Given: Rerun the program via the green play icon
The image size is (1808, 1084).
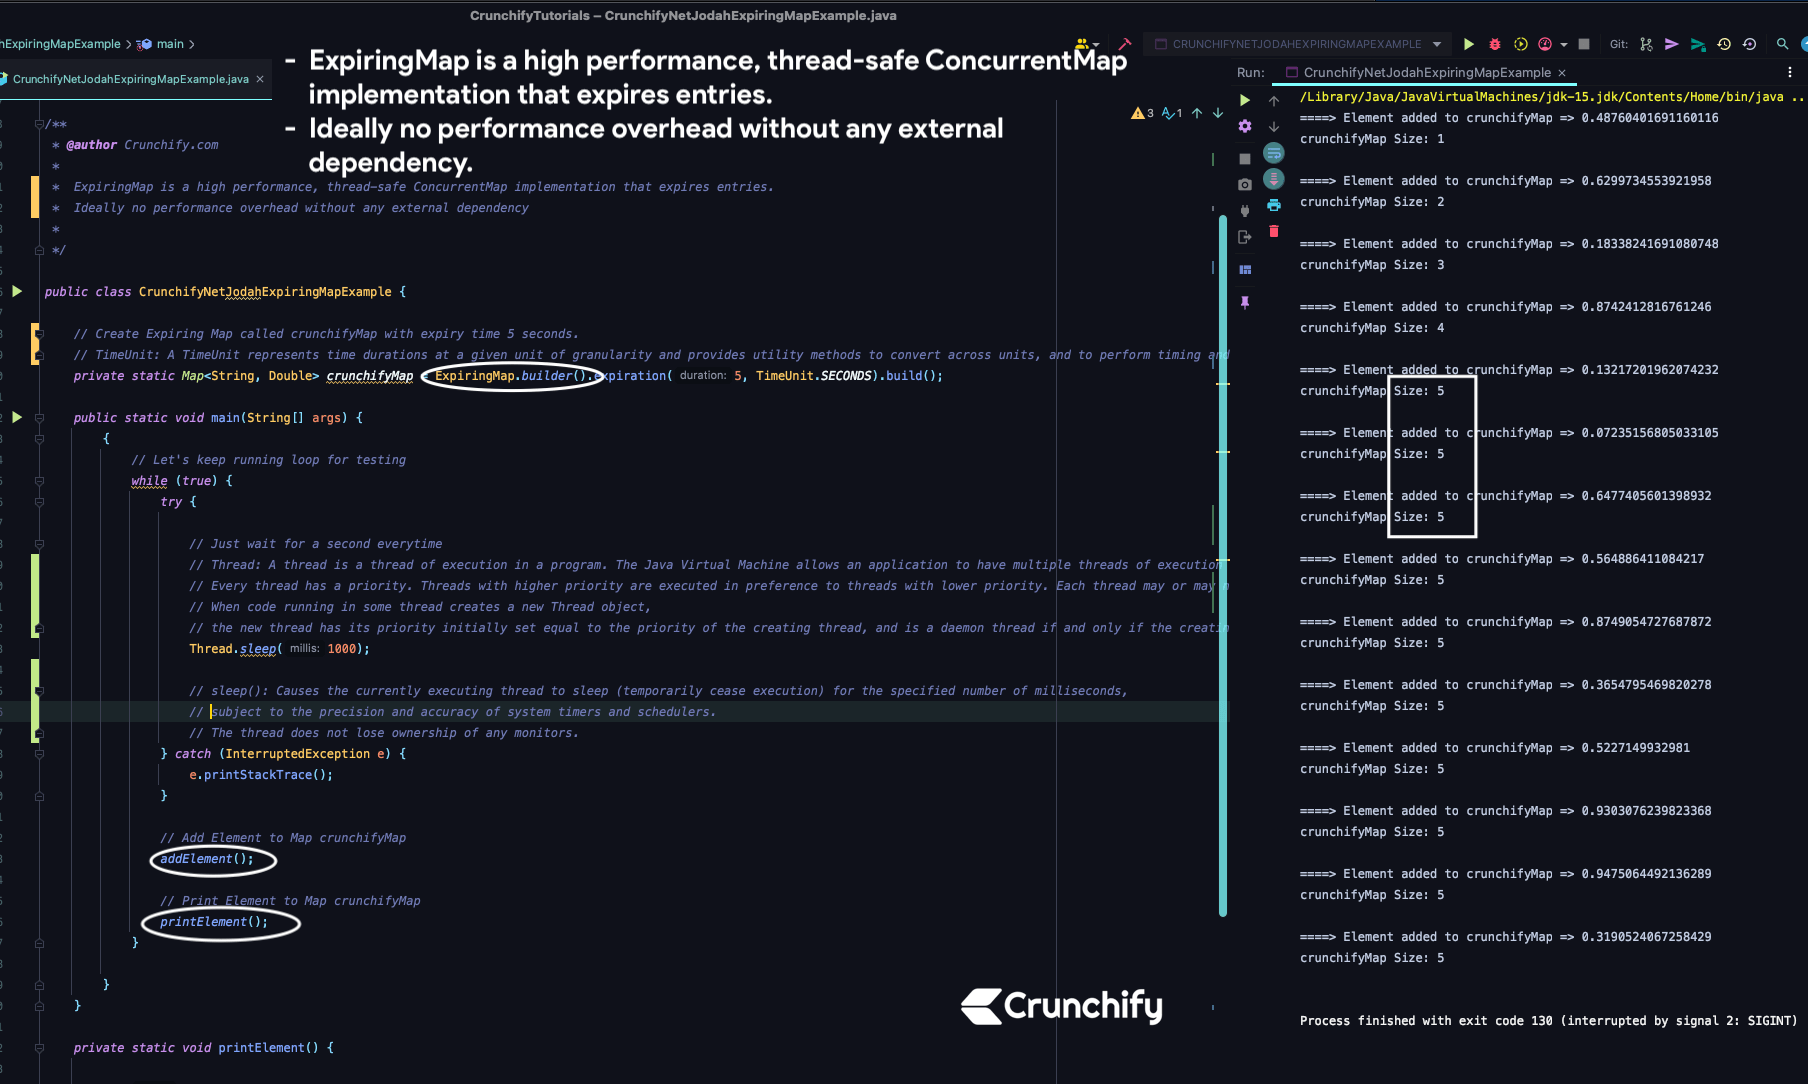Looking at the screenshot, I should 1244,100.
